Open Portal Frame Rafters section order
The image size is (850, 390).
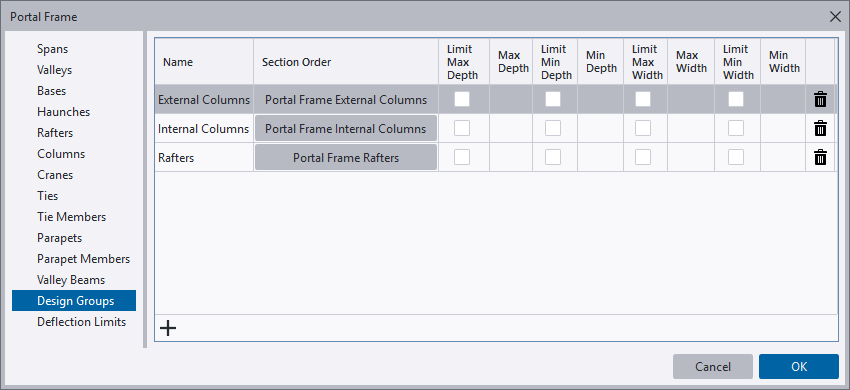point(346,157)
